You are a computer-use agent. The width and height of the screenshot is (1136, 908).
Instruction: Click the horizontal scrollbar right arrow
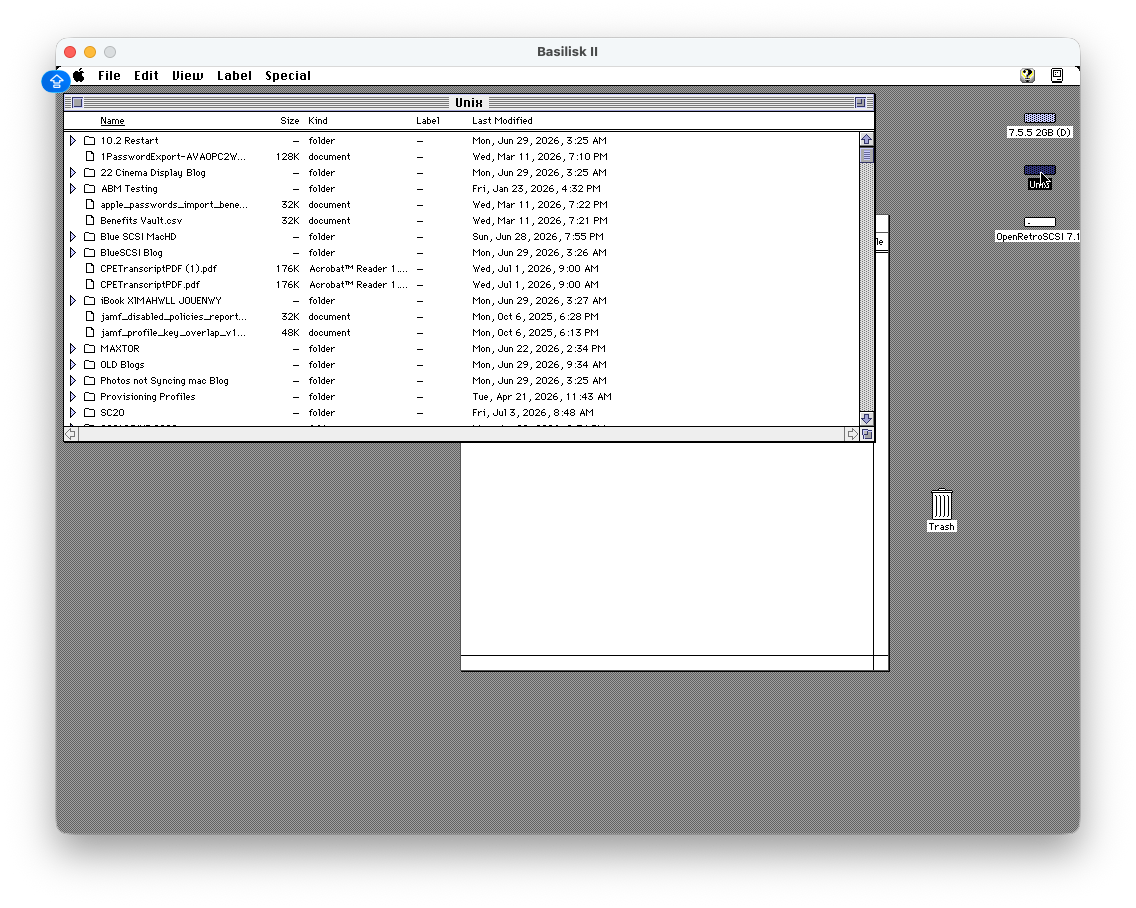pyautogui.click(x=852, y=434)
